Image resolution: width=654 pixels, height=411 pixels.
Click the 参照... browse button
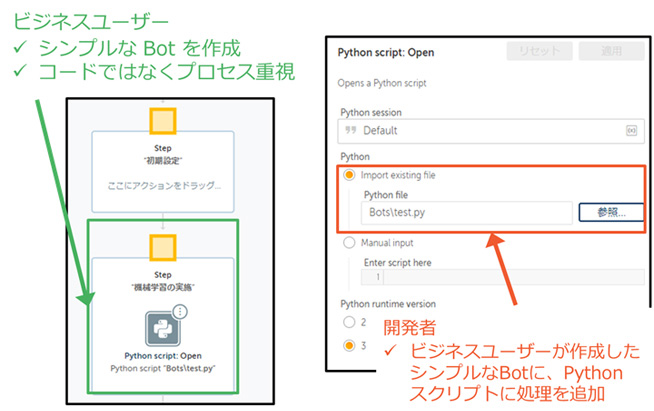[x=608, y=213]
